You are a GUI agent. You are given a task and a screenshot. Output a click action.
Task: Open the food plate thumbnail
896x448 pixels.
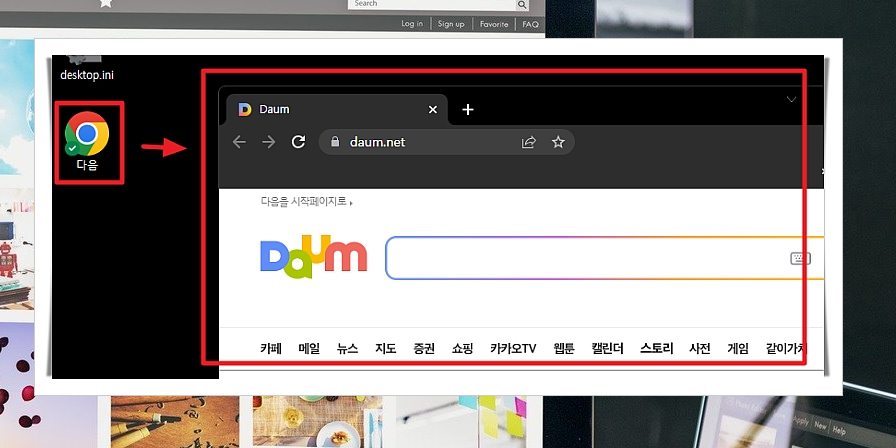tap(318, 421)
